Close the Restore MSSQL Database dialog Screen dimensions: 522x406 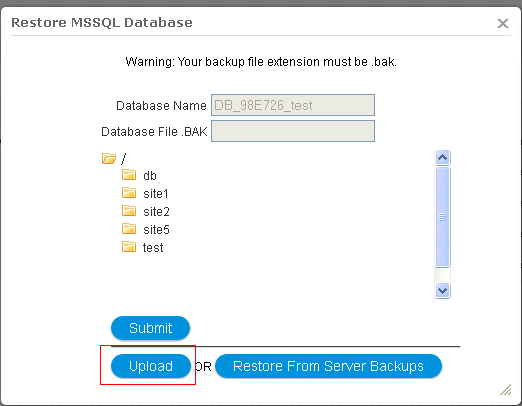pos(503,23)
